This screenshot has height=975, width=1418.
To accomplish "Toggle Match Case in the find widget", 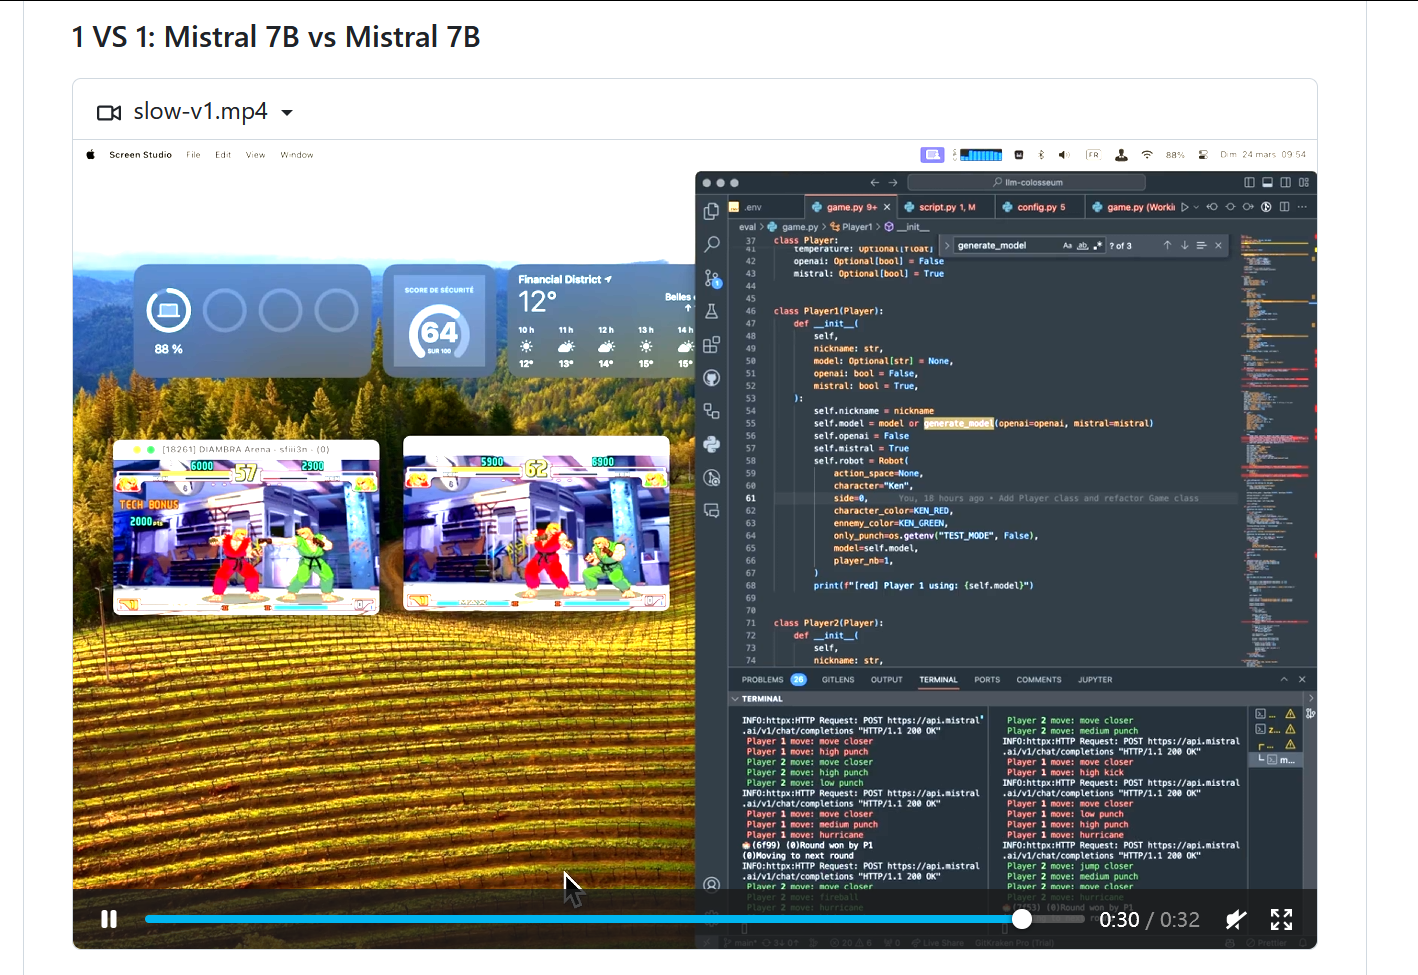I will coord(1067,245).
